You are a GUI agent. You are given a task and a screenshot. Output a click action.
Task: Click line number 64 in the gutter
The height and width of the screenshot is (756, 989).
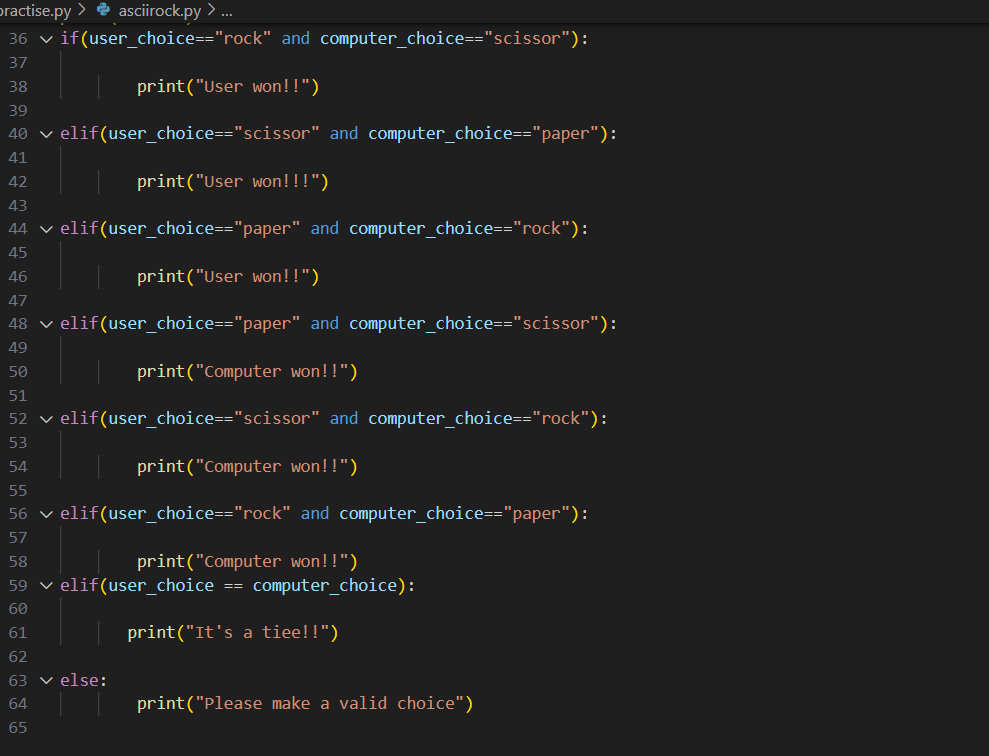coord(18,704)
